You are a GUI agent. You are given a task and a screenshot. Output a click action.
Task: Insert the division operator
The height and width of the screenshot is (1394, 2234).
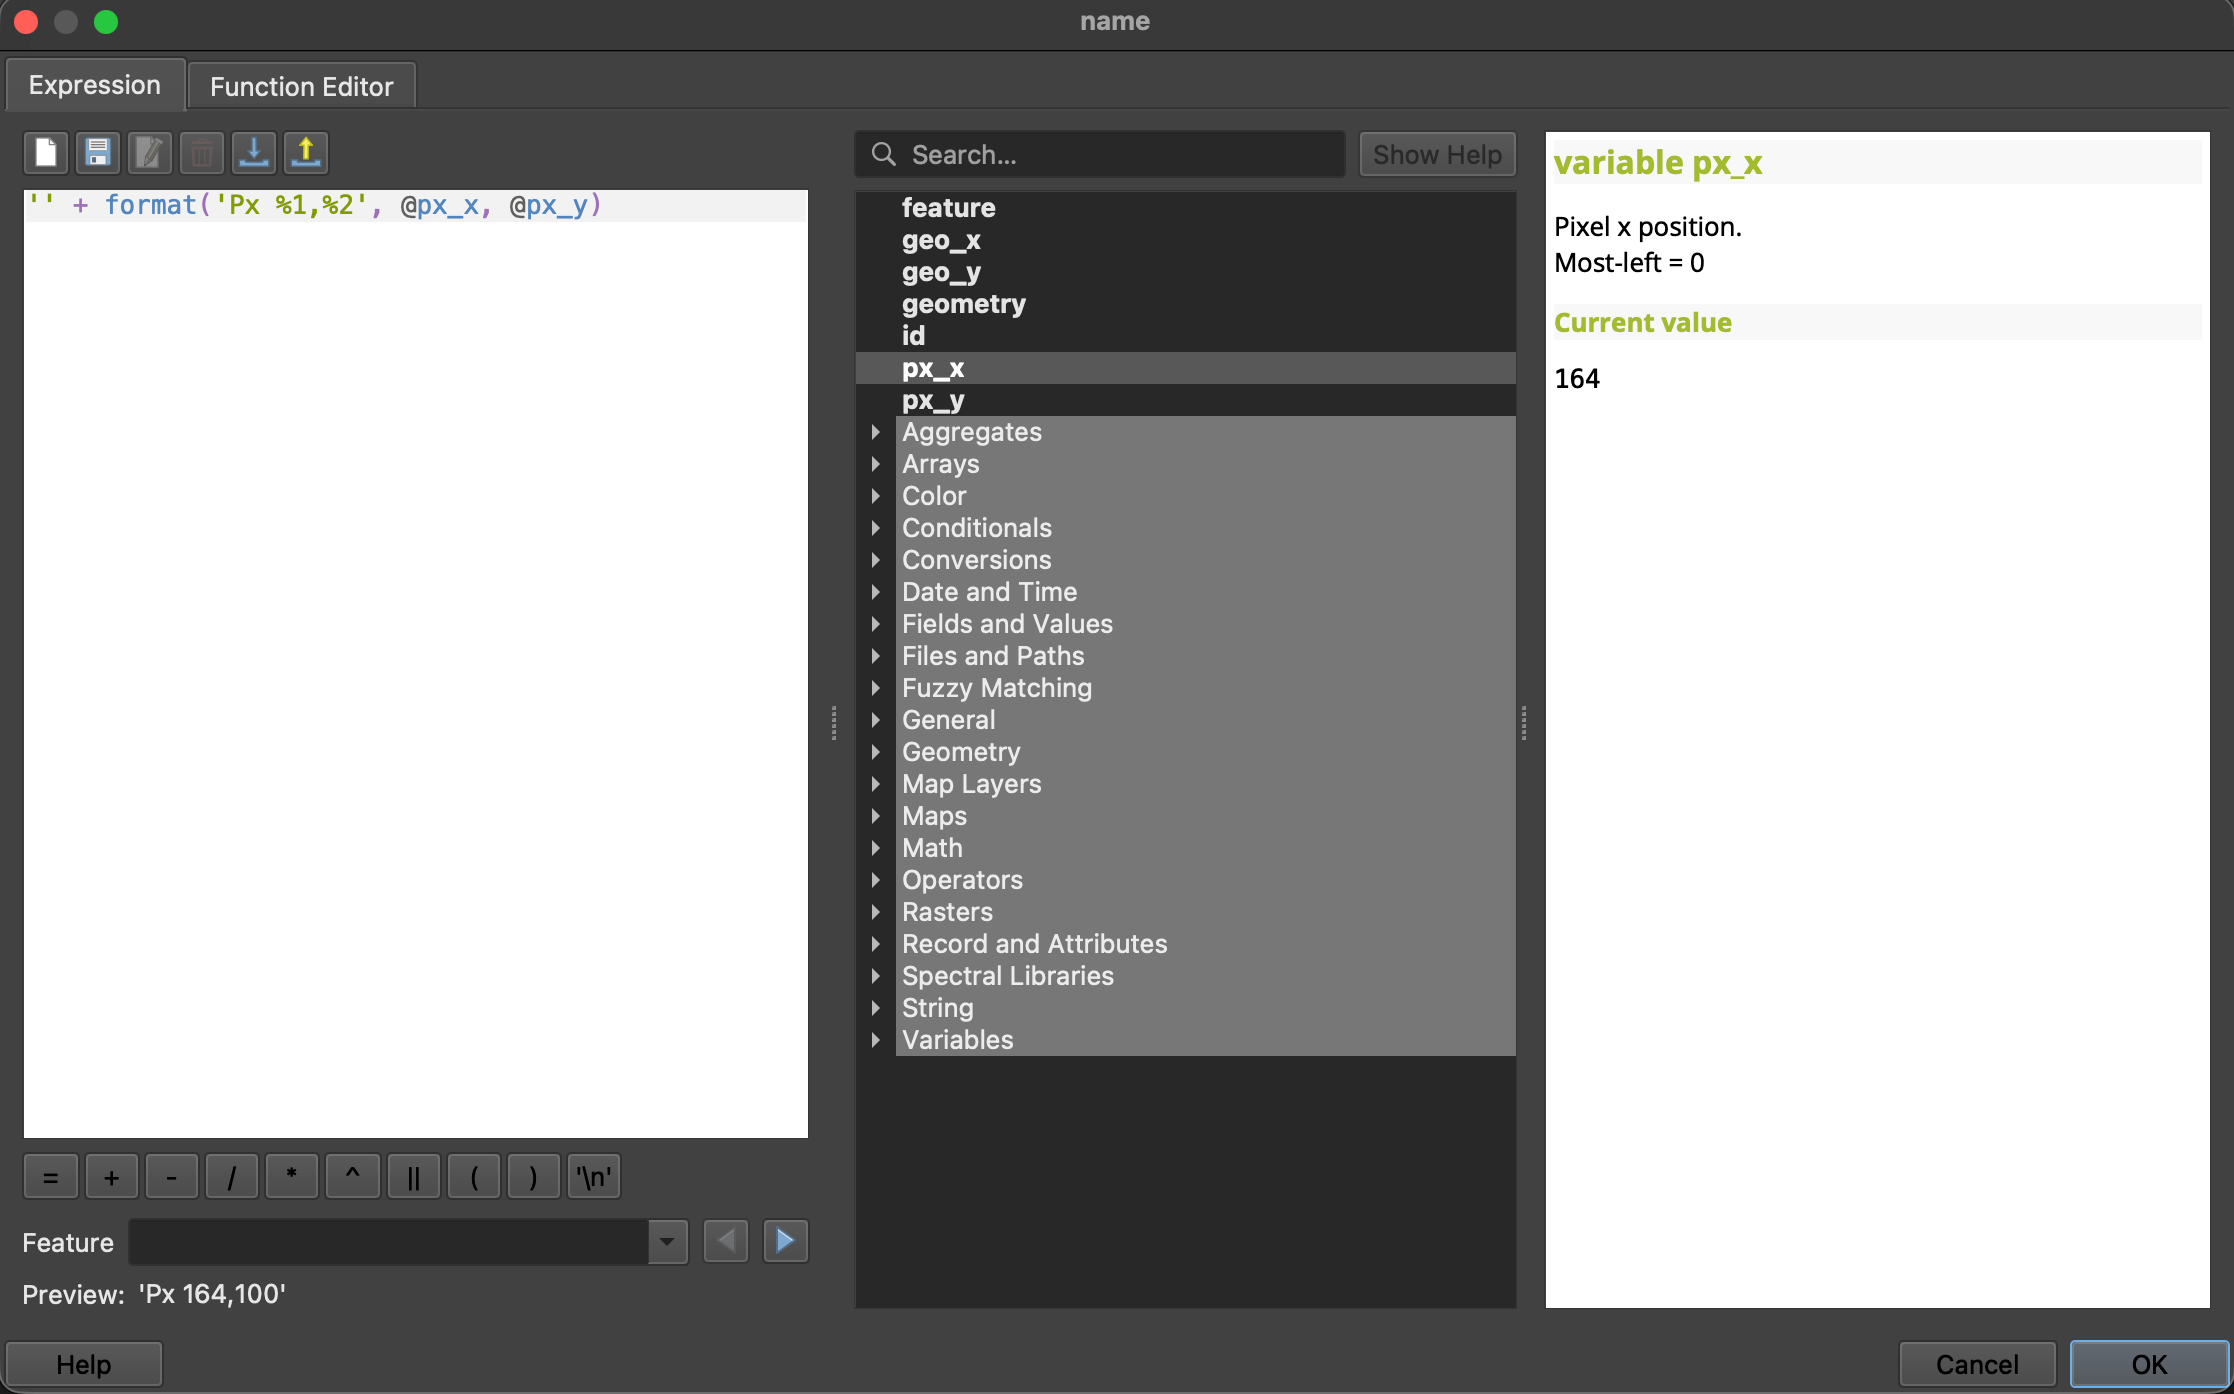tap(232, 1177)
